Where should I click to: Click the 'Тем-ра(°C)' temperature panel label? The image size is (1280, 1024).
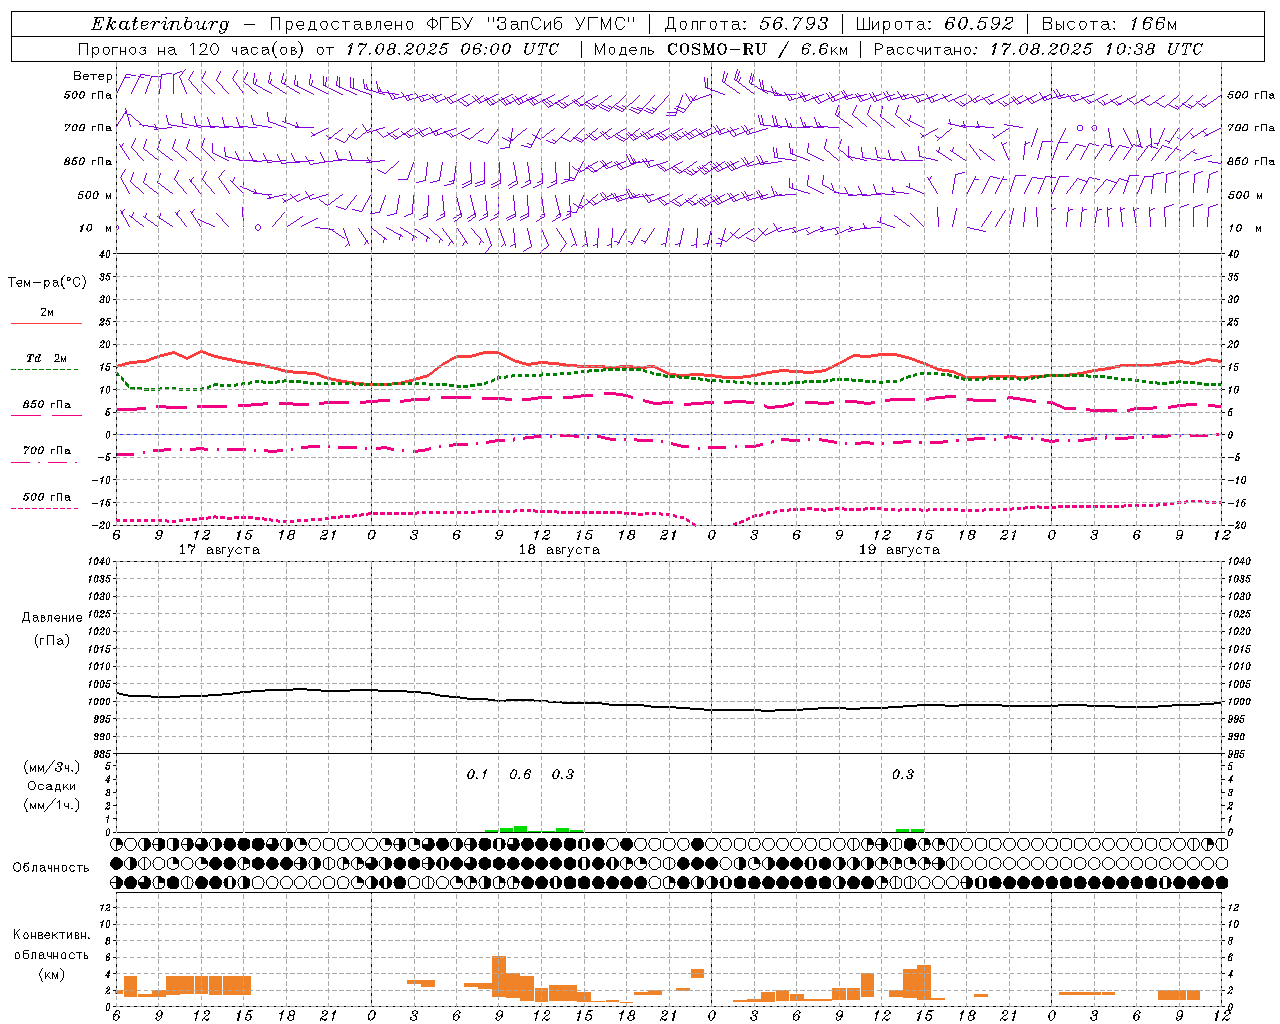coord(47,283)
